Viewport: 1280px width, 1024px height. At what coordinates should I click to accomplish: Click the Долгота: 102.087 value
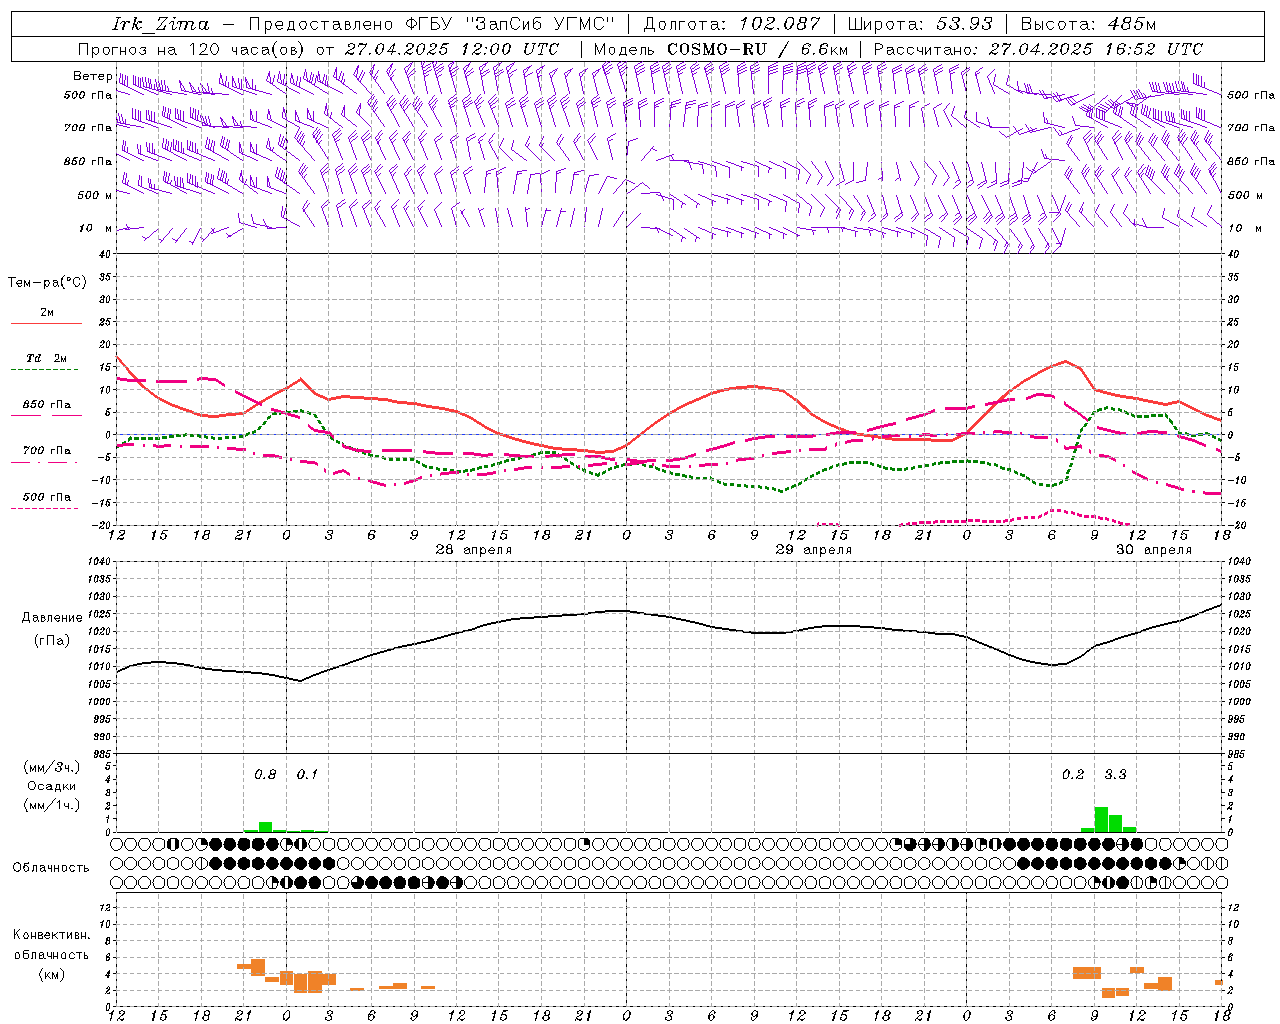tap(732, 24)
